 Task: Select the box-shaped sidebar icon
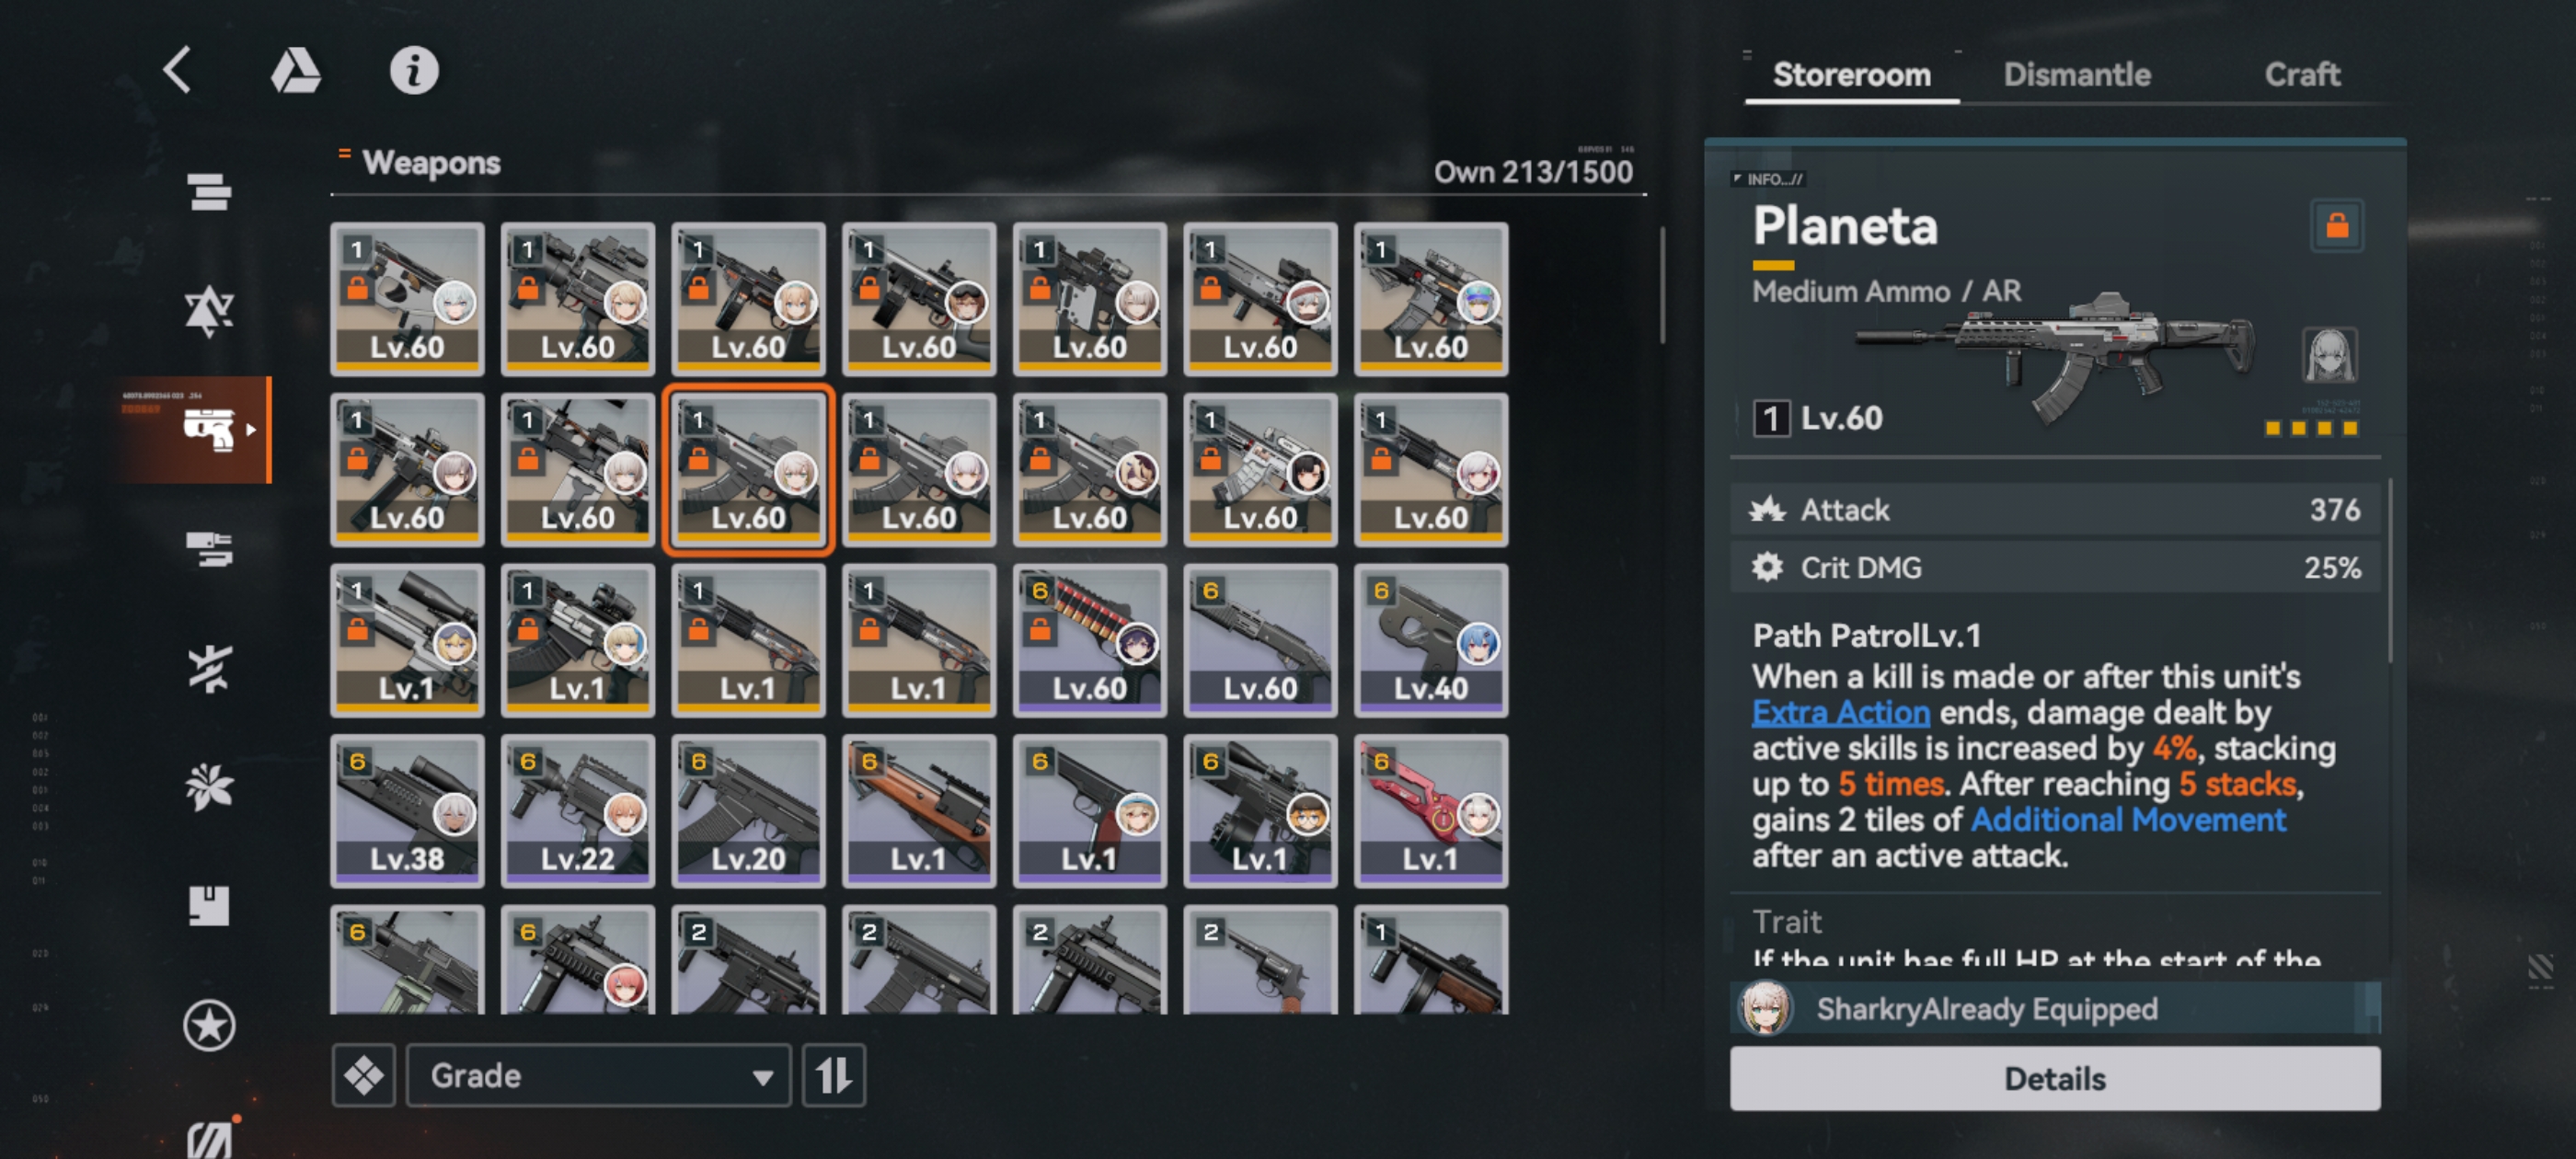pos(209,905)
